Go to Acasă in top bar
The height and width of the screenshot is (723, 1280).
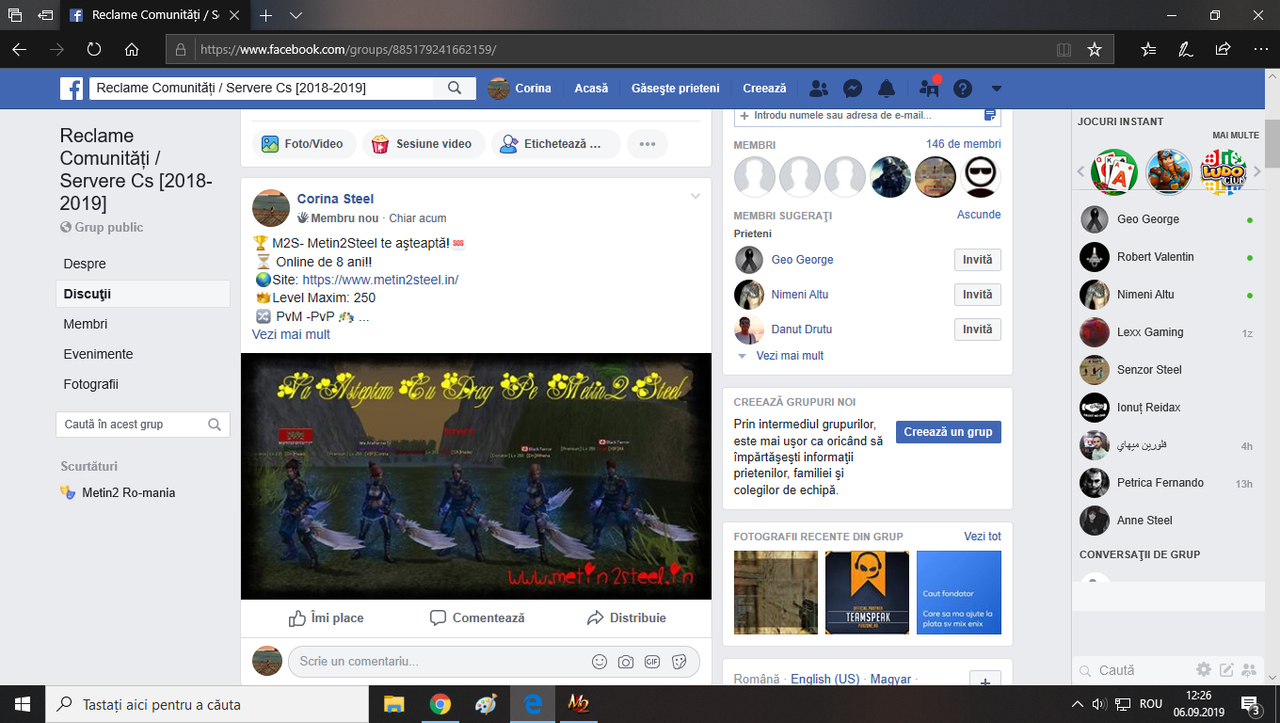coord(591,88)
